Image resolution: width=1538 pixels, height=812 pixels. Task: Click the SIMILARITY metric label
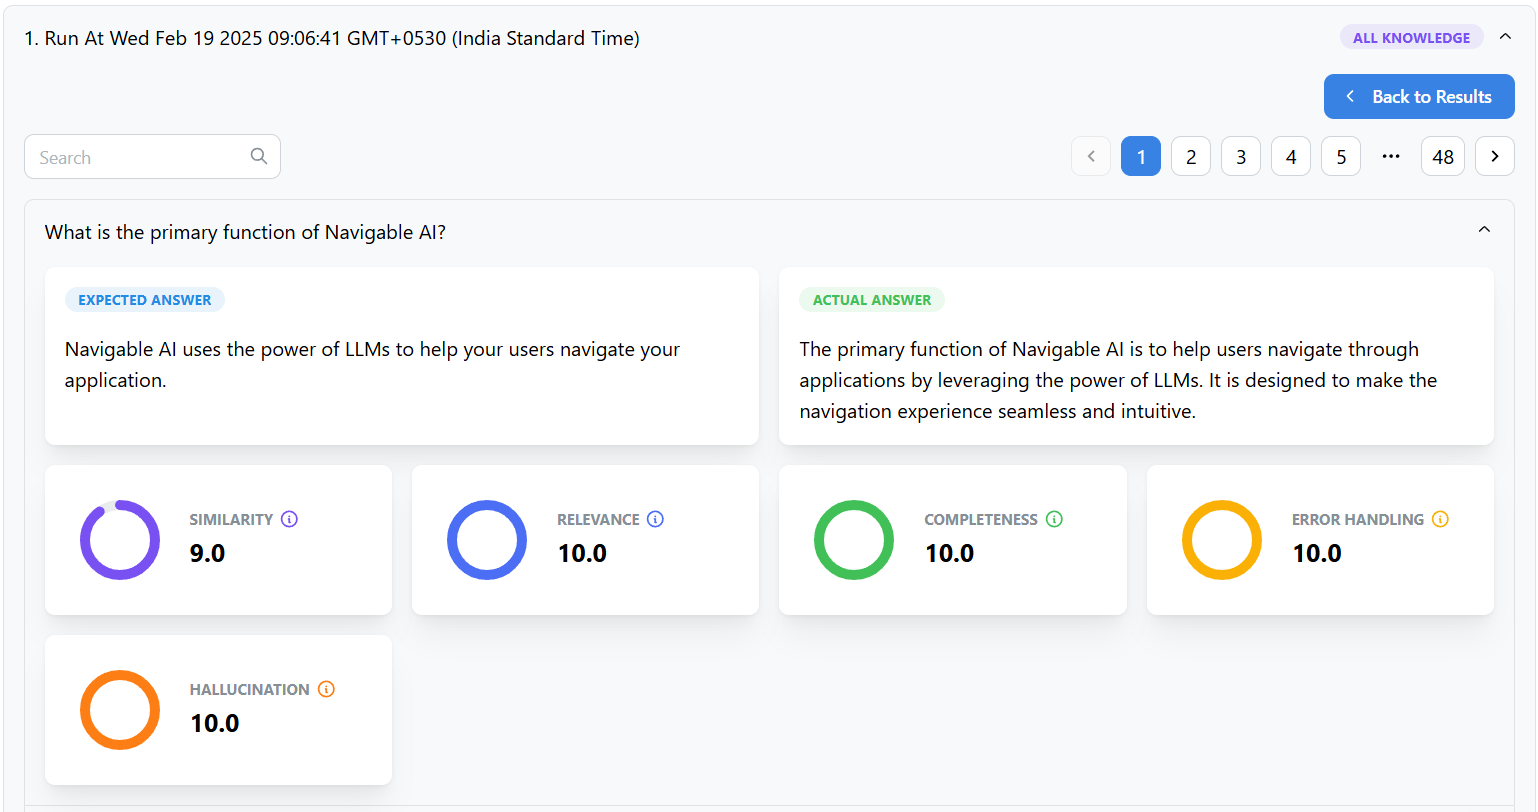(231, 520)
